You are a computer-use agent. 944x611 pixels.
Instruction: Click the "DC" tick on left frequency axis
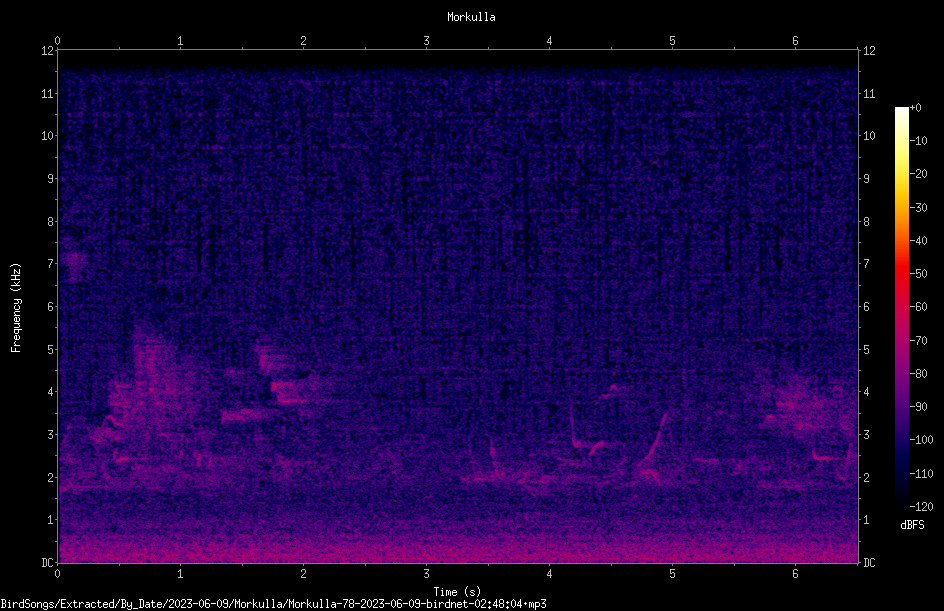pyautogui.click(x=47, y=563)
